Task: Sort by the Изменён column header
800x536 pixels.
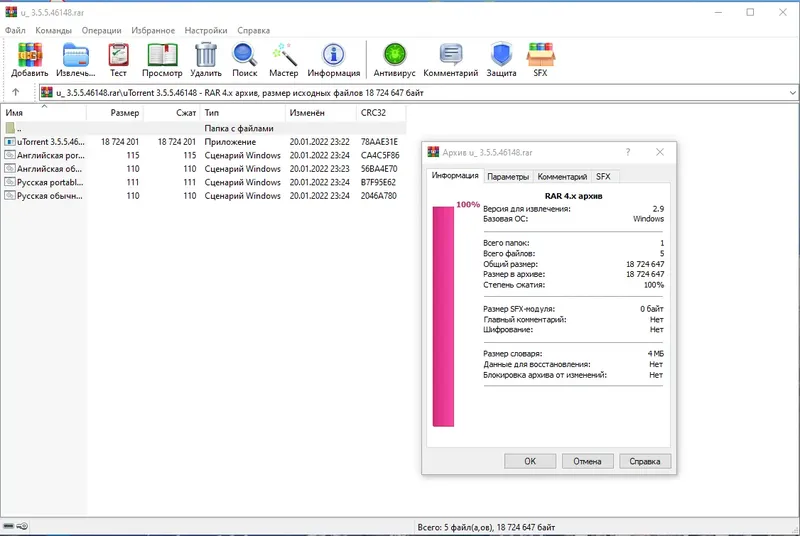Action: (321, 113)
